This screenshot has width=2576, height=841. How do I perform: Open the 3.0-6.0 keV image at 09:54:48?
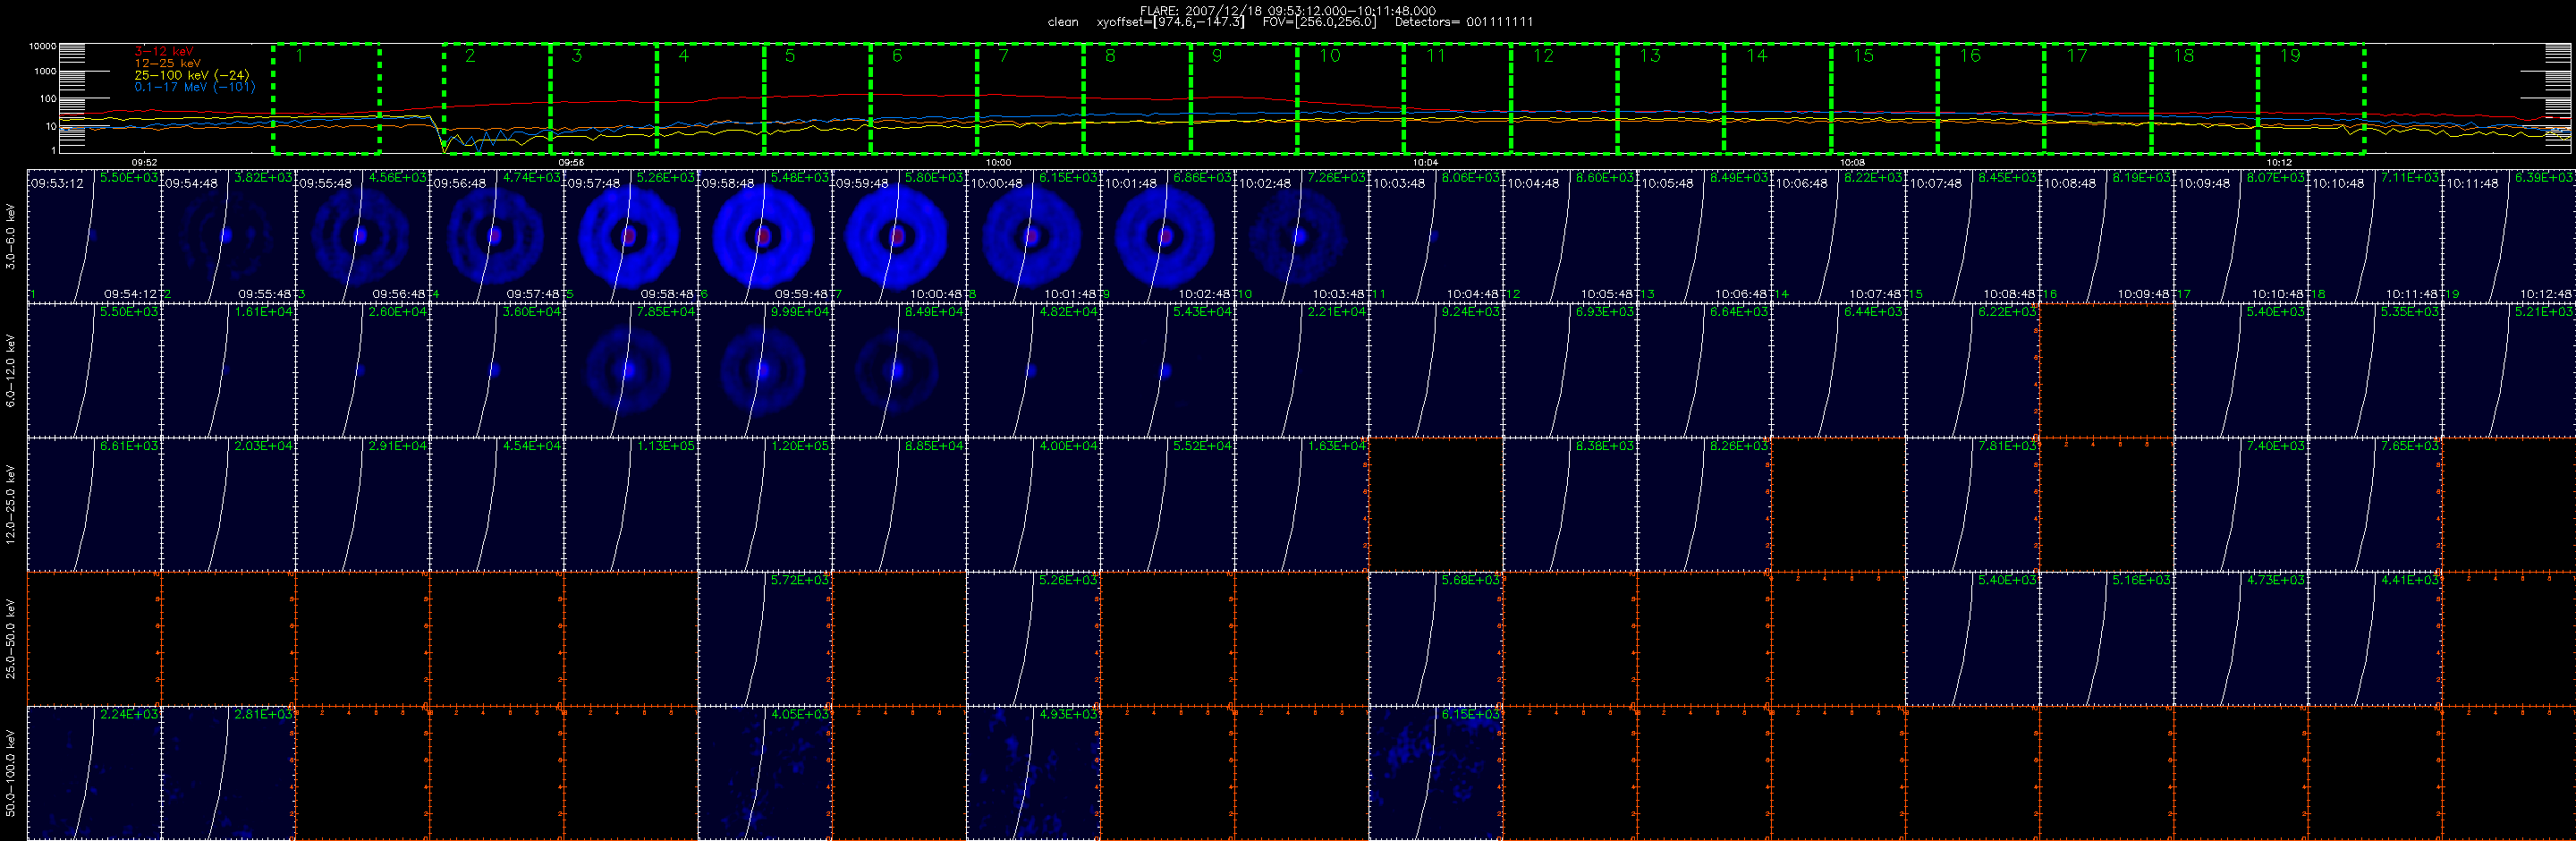click(x=228, y=236)
